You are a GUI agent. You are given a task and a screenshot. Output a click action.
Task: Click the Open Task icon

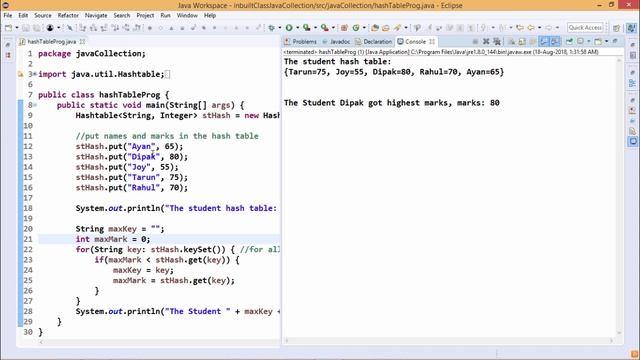(x=386, y=28)
